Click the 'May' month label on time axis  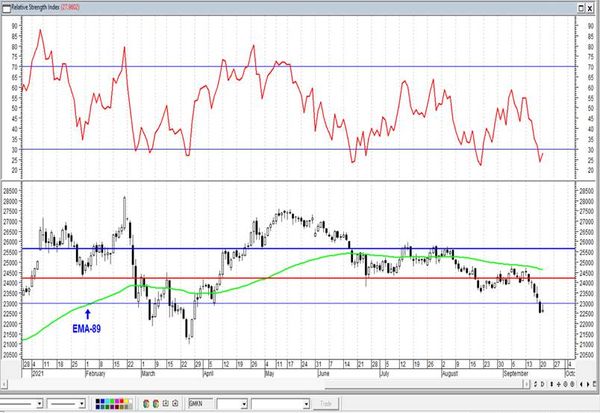(x=270, y=374)
